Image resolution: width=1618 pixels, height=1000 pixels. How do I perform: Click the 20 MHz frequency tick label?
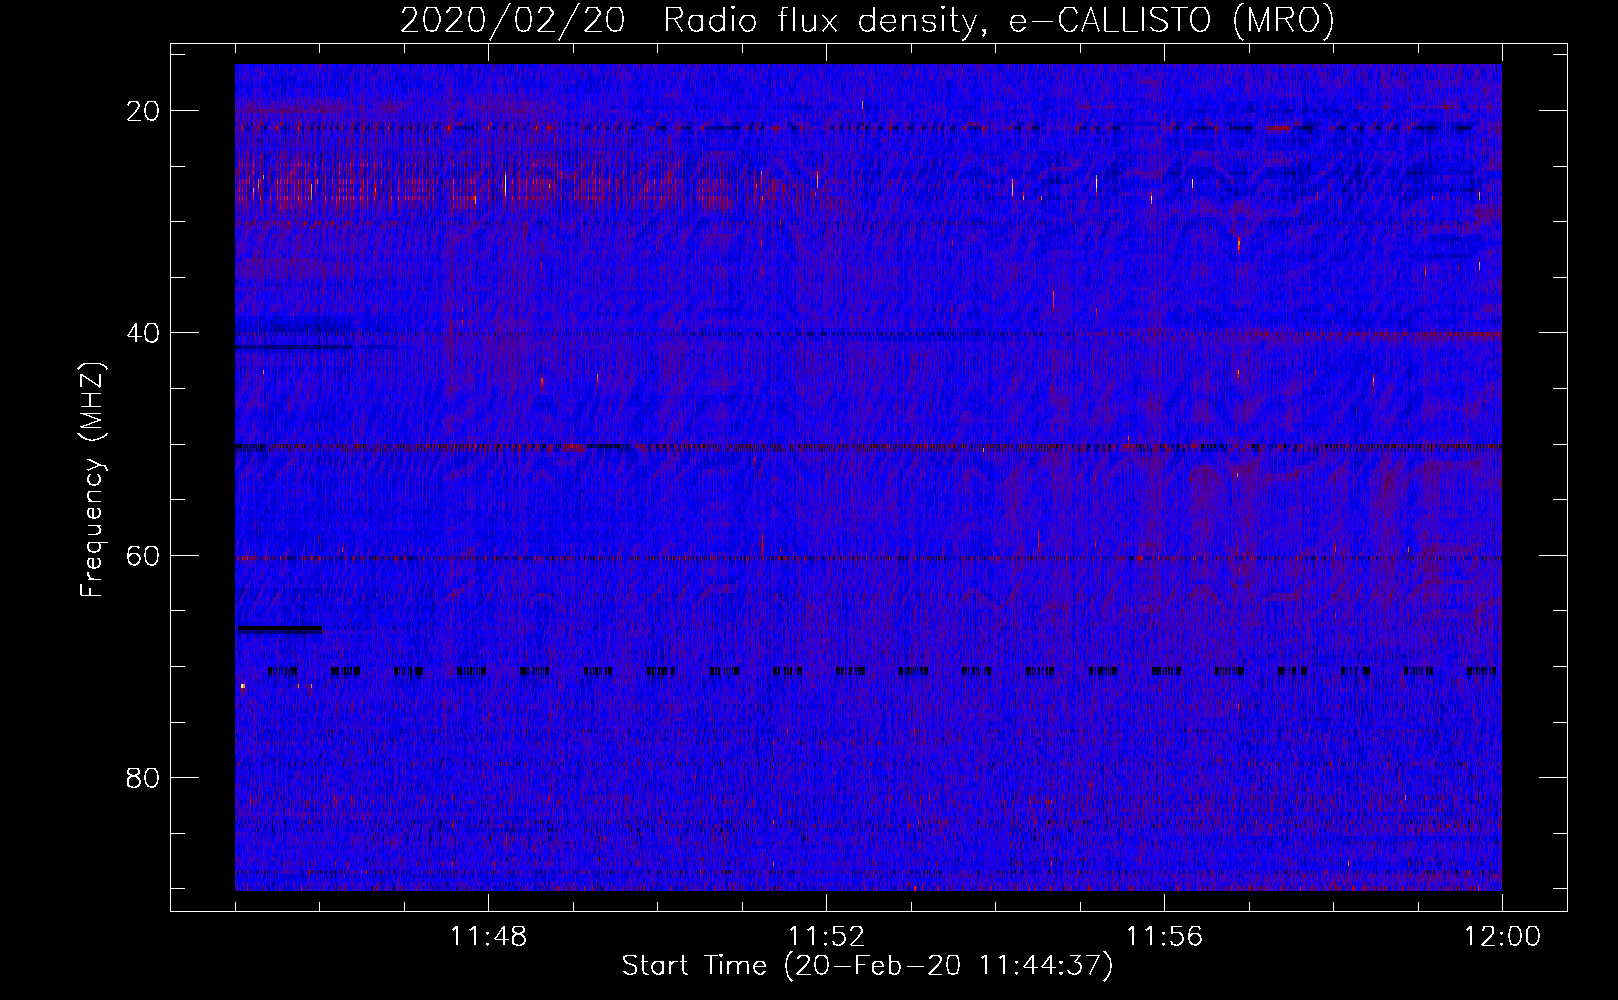(144, 111)
